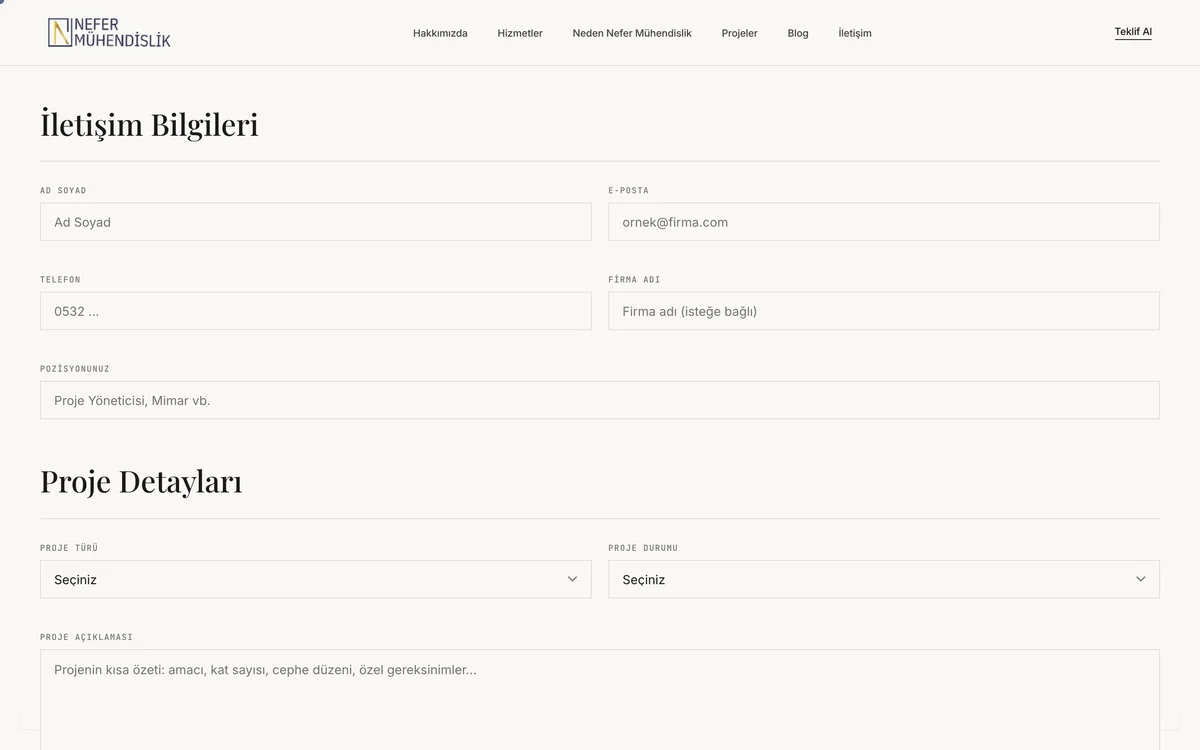Click the Teklif Al link

click(x=1133, y=32)
